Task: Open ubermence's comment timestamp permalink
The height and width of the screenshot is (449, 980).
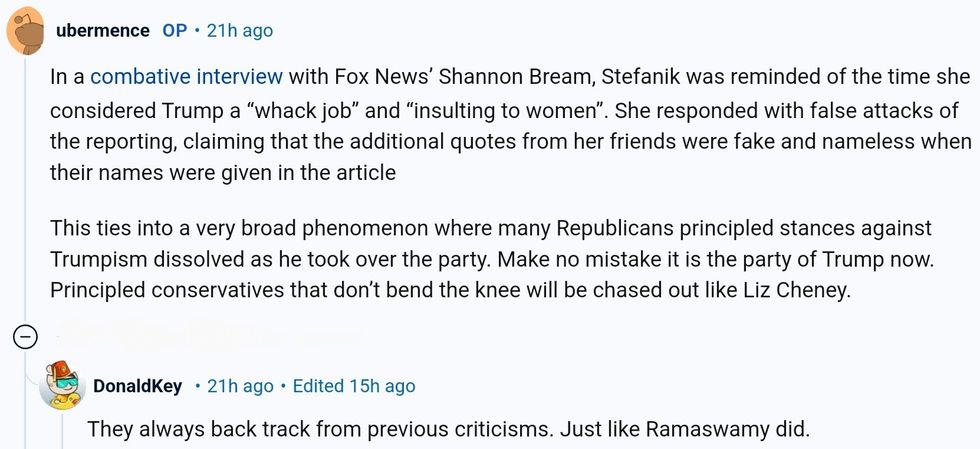Action: click(239, 31)
